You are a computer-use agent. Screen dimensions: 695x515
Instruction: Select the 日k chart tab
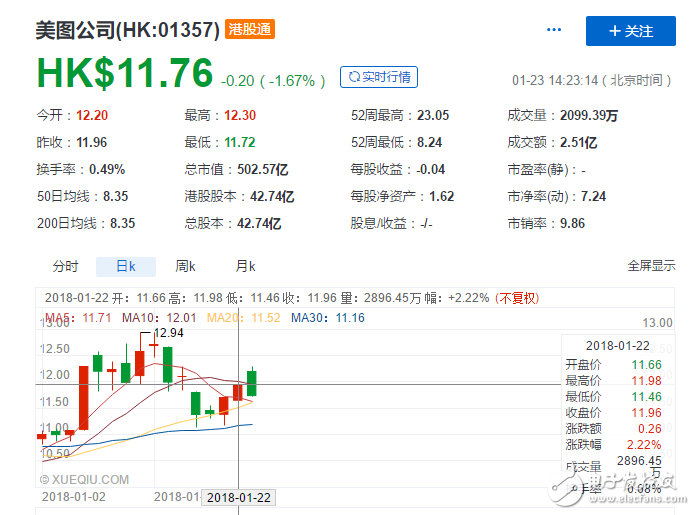coord(126,266)
